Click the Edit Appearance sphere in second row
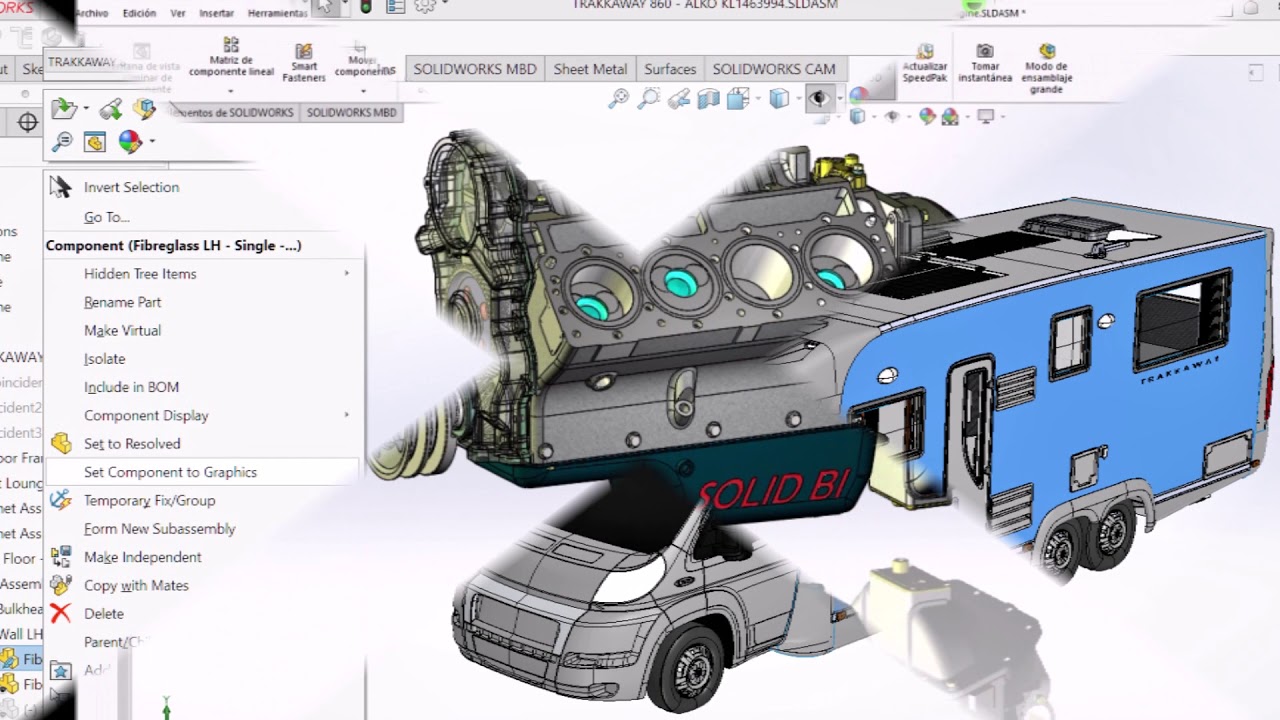 click(927, 117)
